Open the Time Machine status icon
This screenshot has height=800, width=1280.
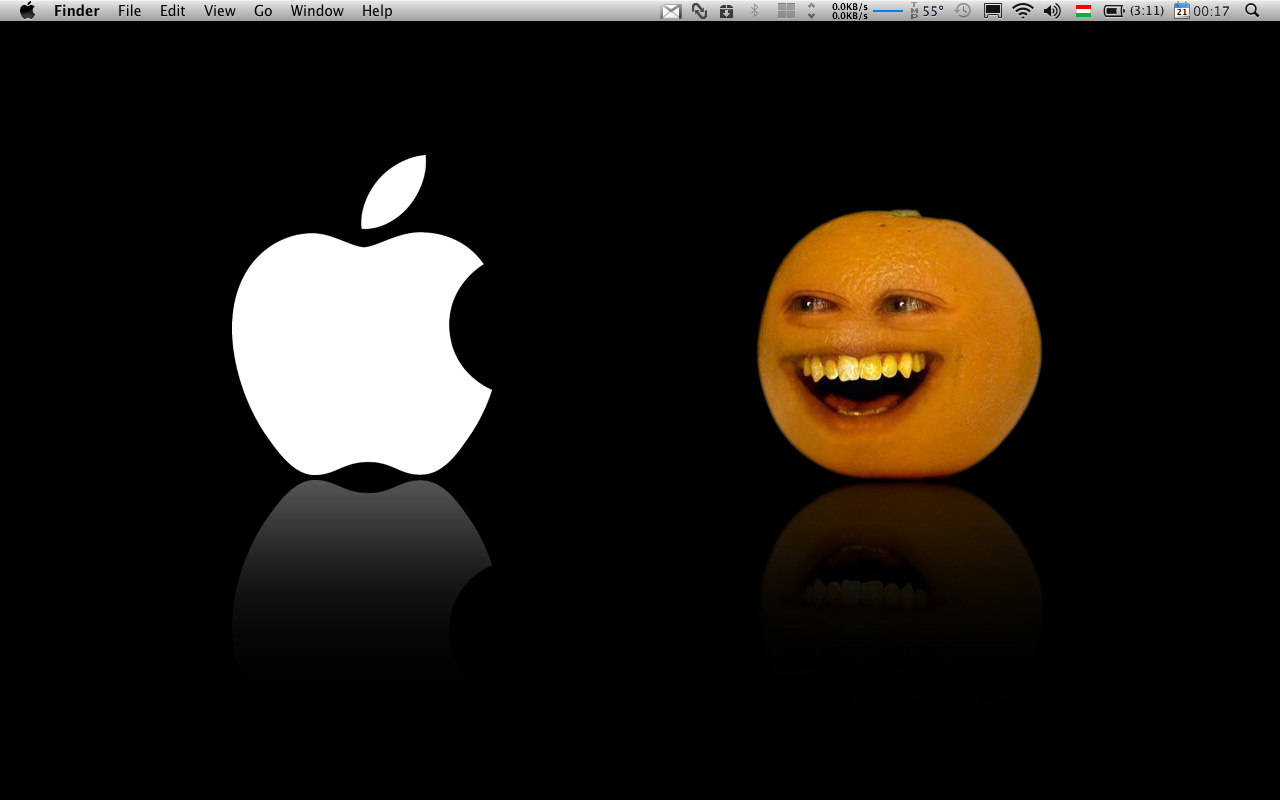click(963, 11)
